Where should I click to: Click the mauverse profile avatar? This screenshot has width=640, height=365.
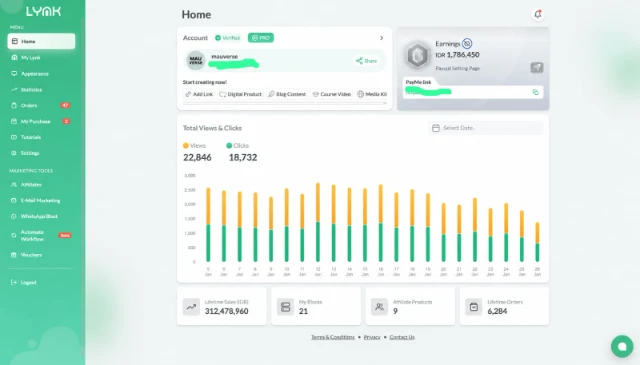pyautogui.click(x=196, y=60)
